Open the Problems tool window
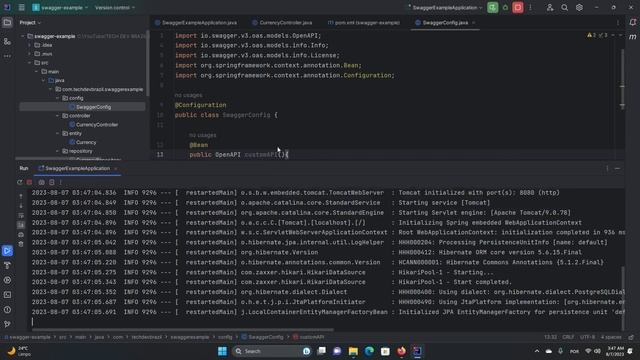Image resolution: width=640 pixels, height=360 pixels. [7, 310]
